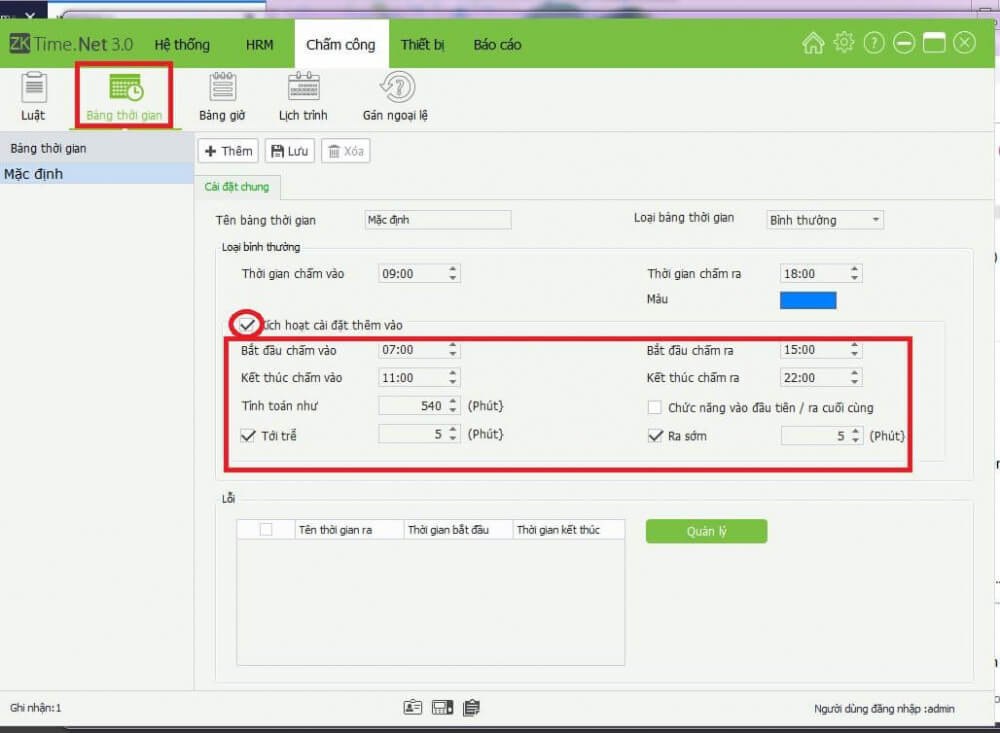This screenshot has width=1000, height=733.
Task: Click the clipboard report icon in the status bar
Action: (470, 707)
